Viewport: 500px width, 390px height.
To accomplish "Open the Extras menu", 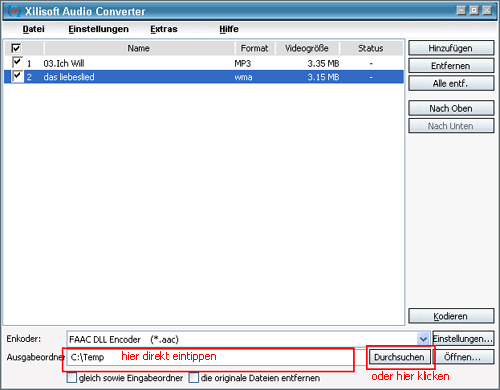I will coord(164,29).
